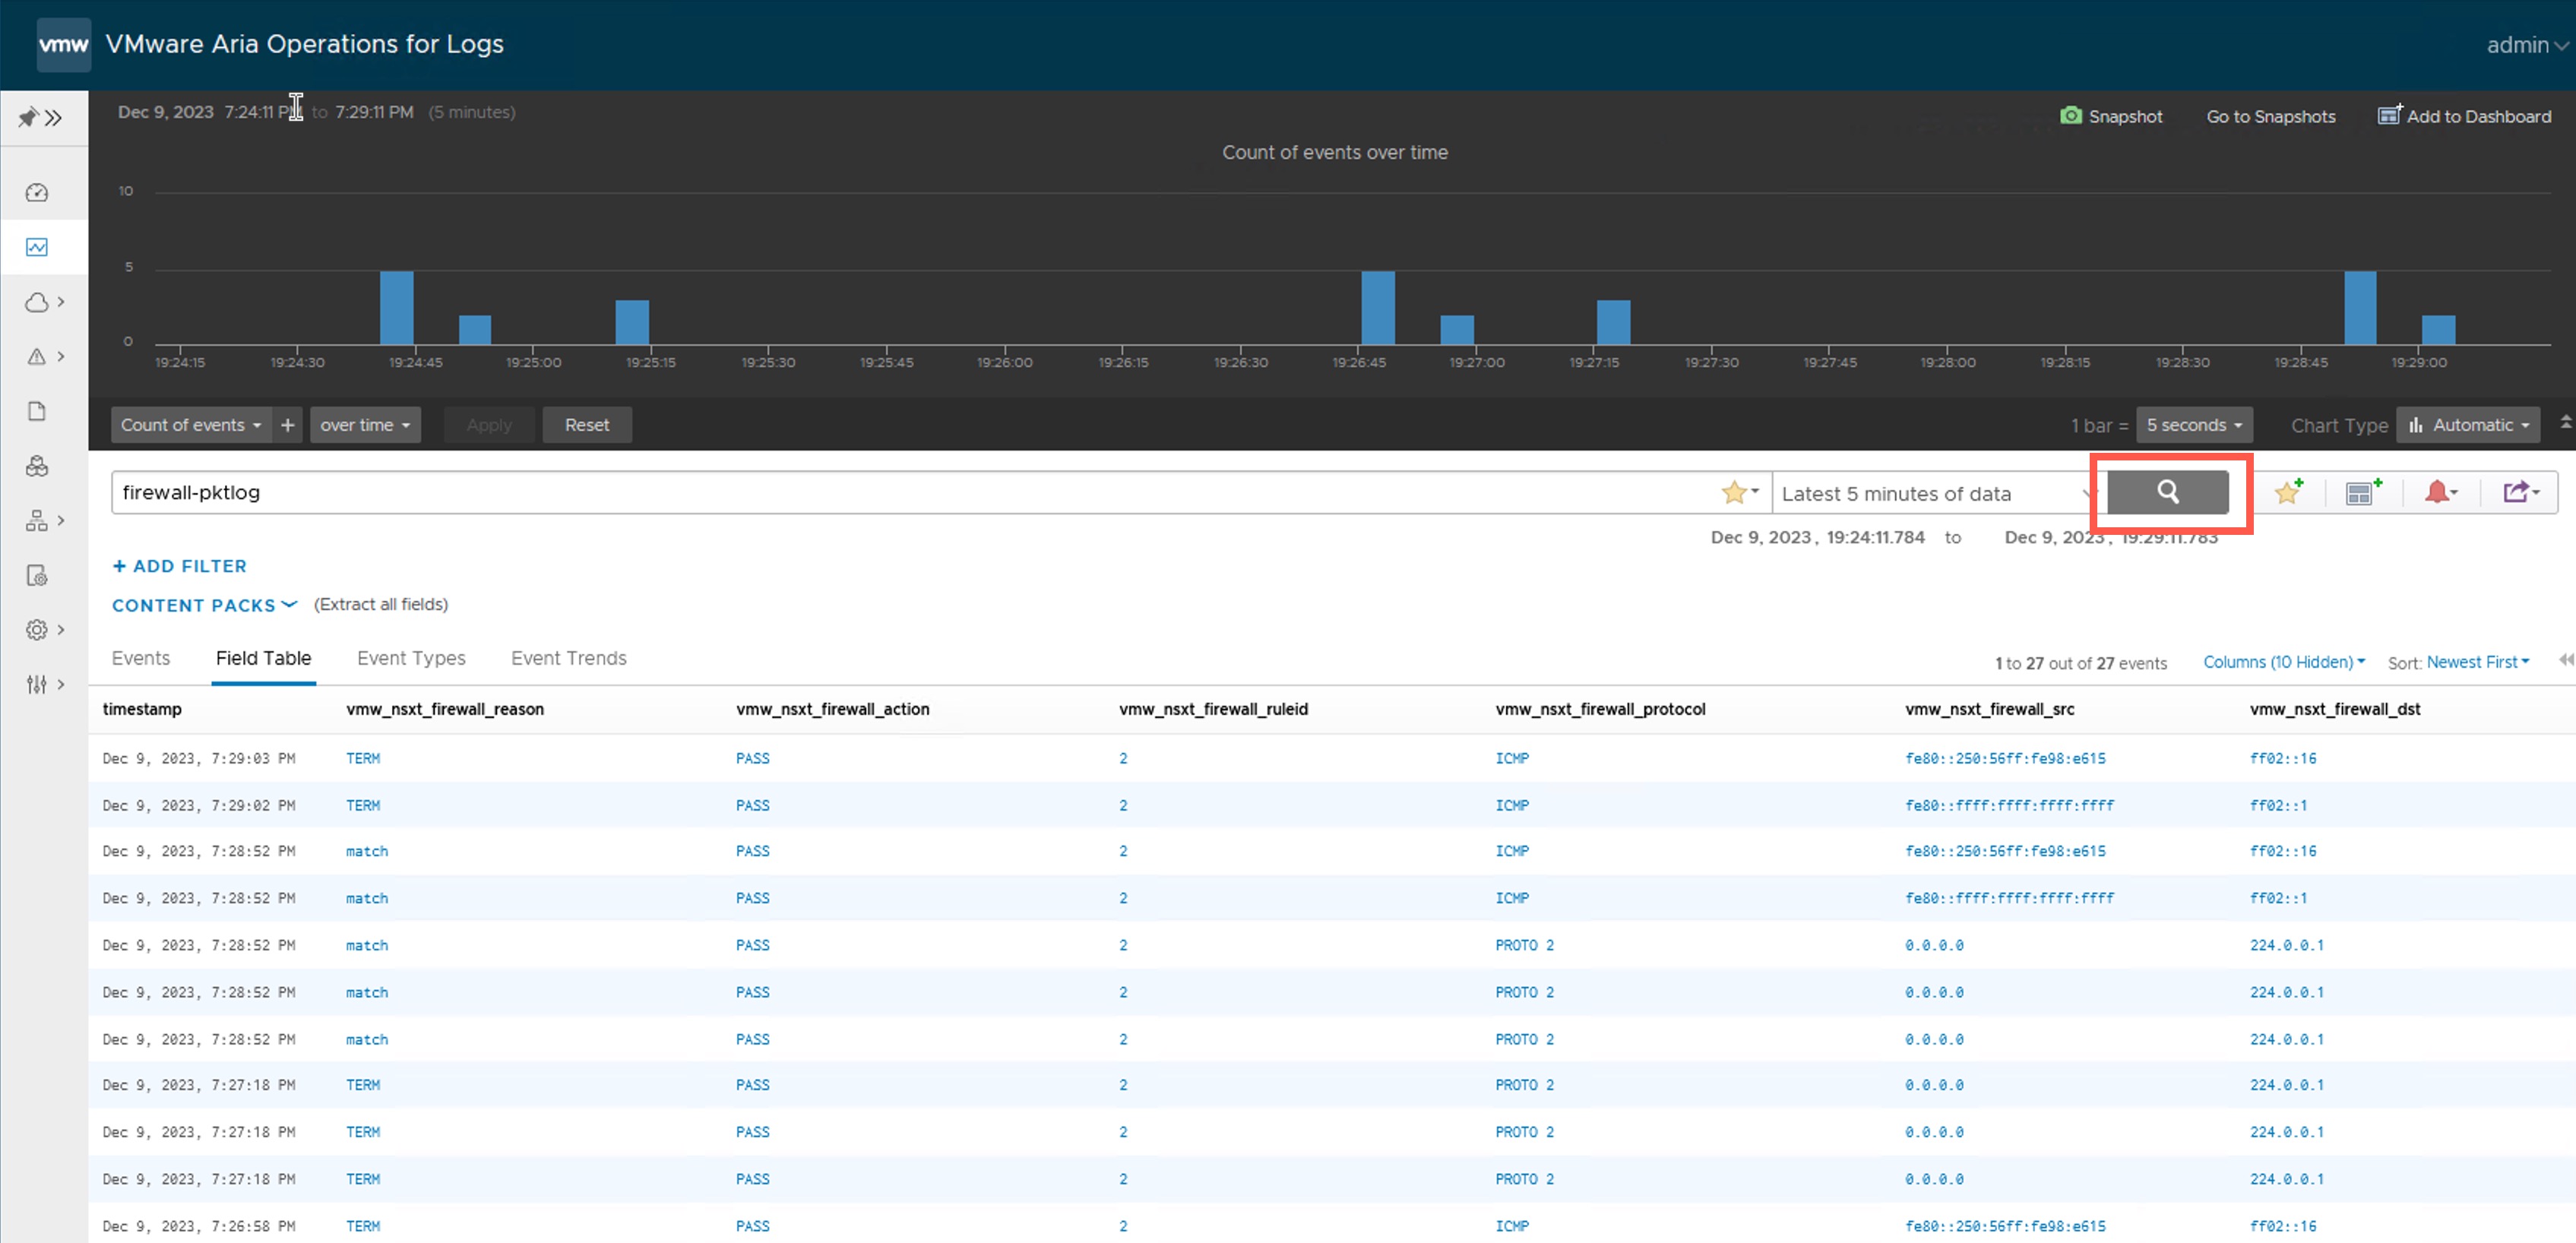The height and width of the screenshot is (1243, 2576).
Task: Open the 5 seconds bar interval dropdown
Action: click(x=2194, y=425)
